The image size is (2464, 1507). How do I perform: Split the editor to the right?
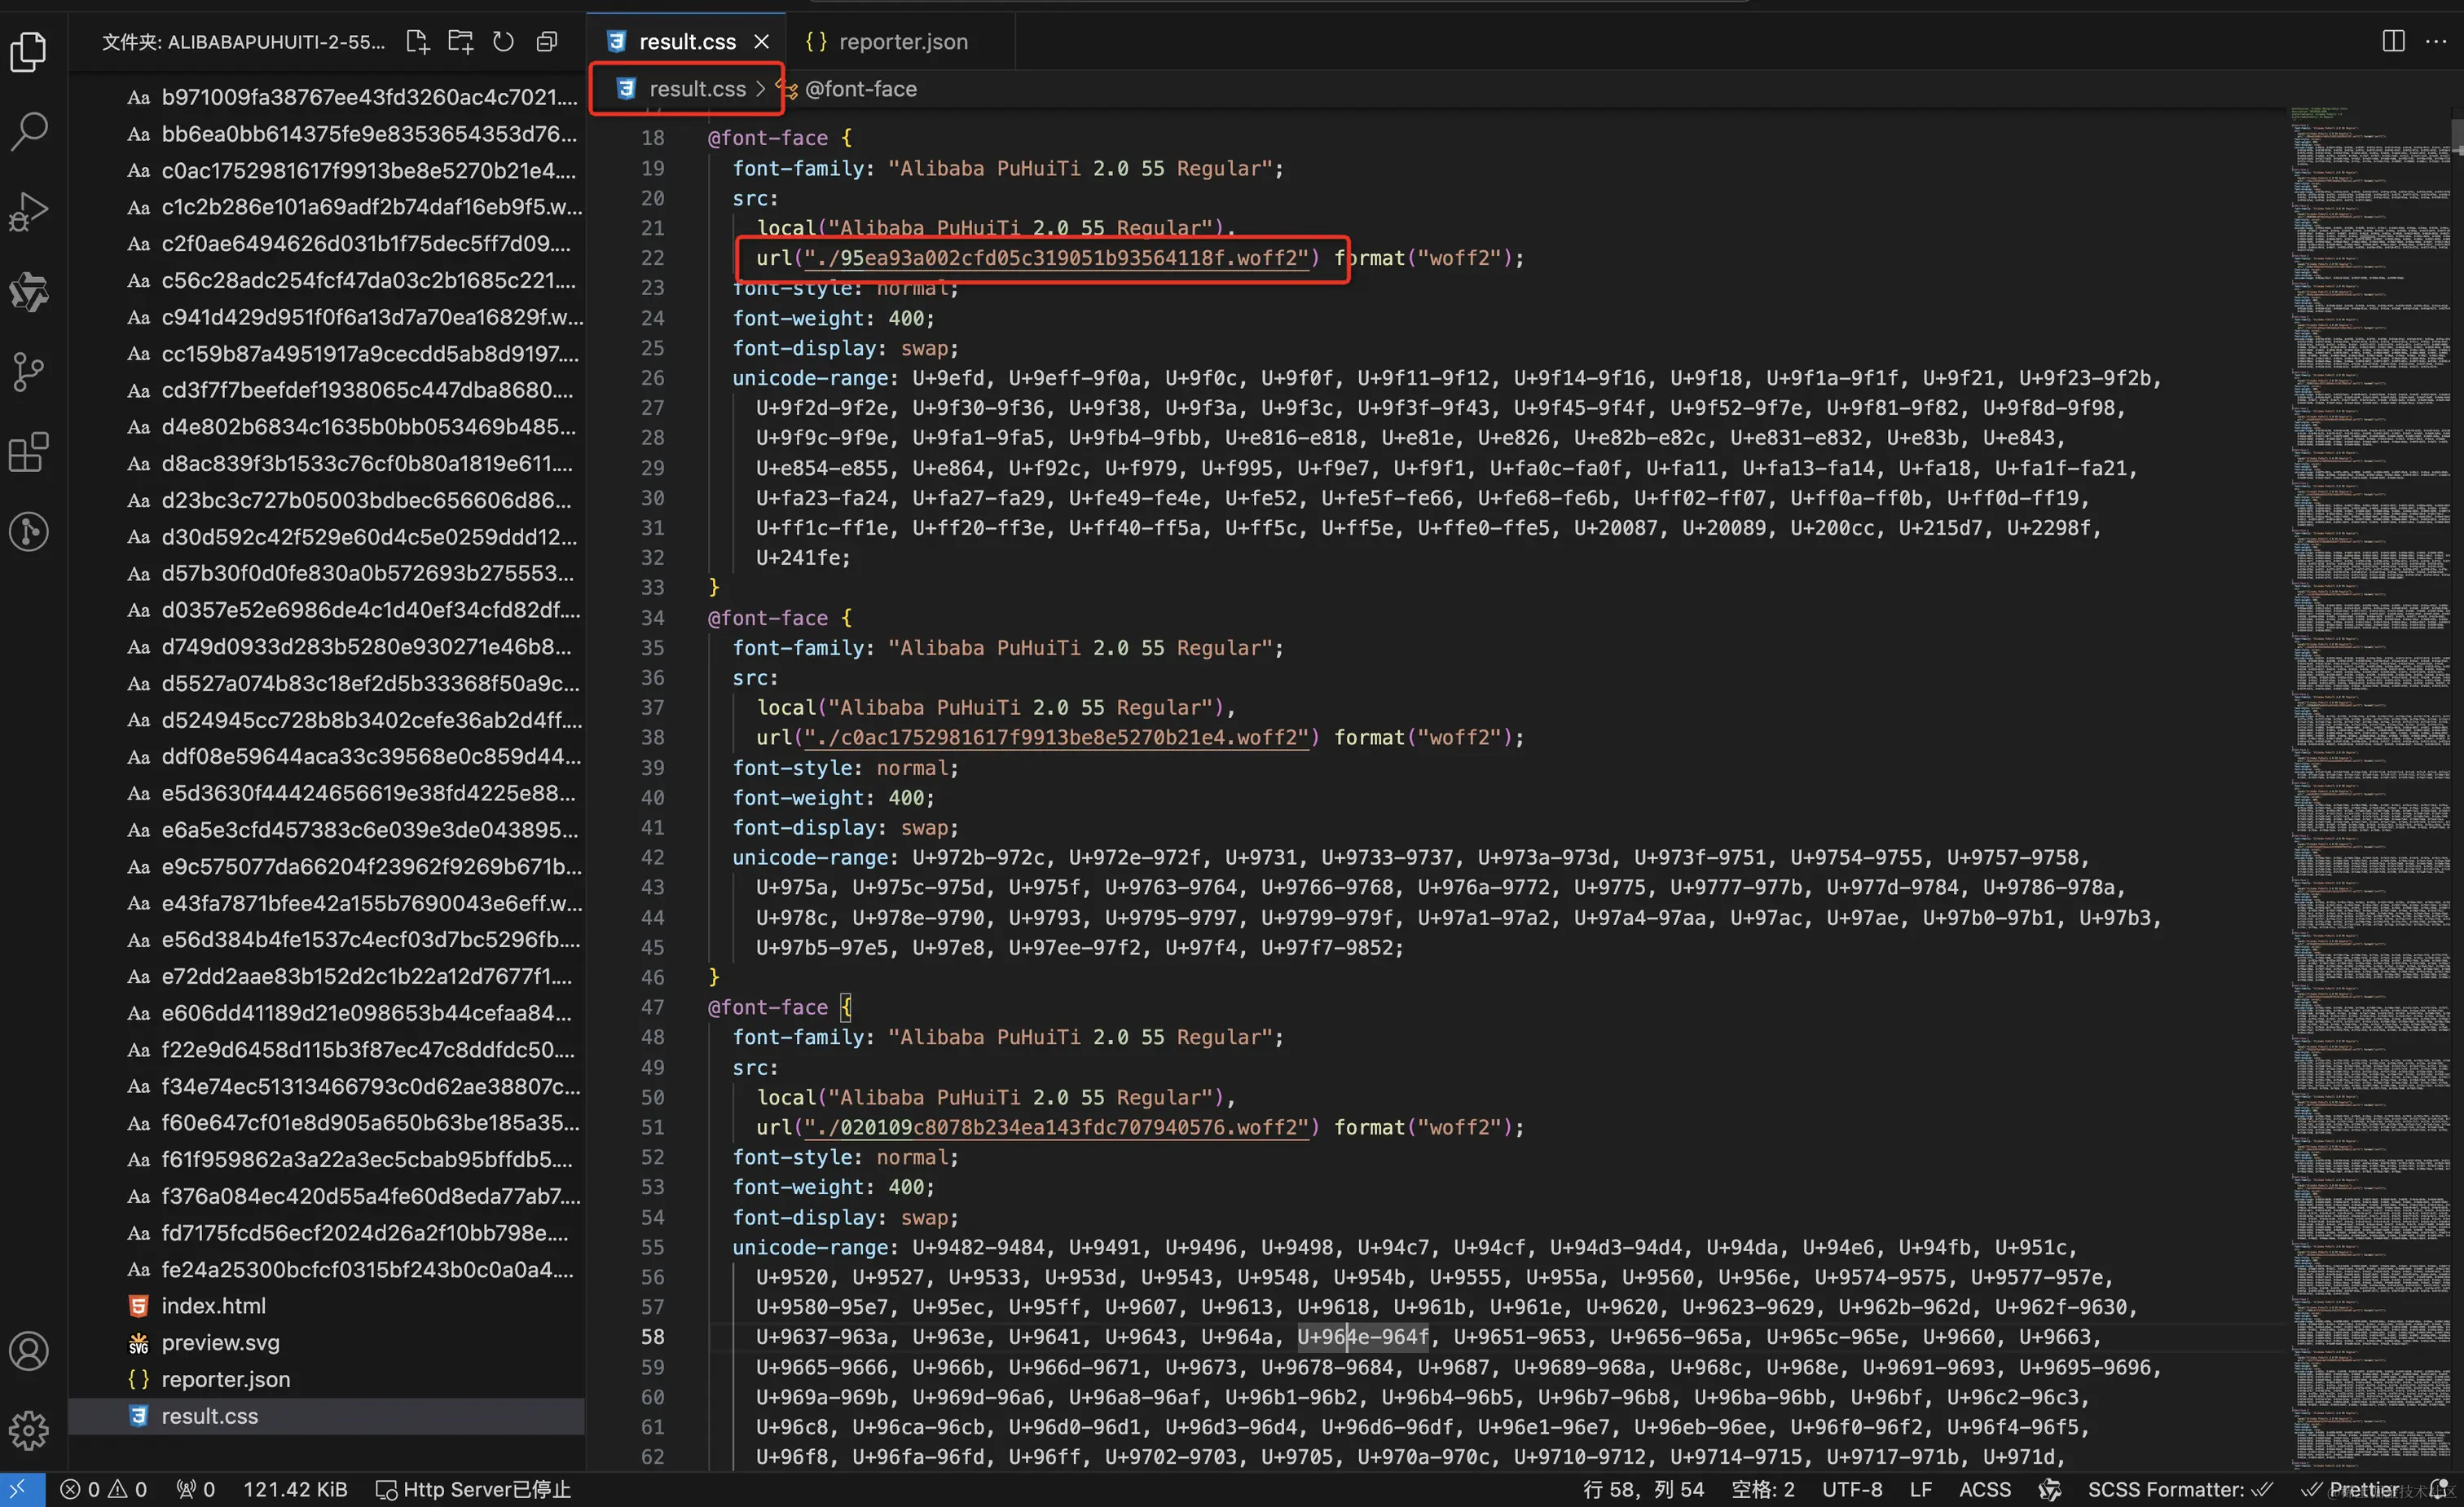pyautogui.click(x=2393, y=41)
